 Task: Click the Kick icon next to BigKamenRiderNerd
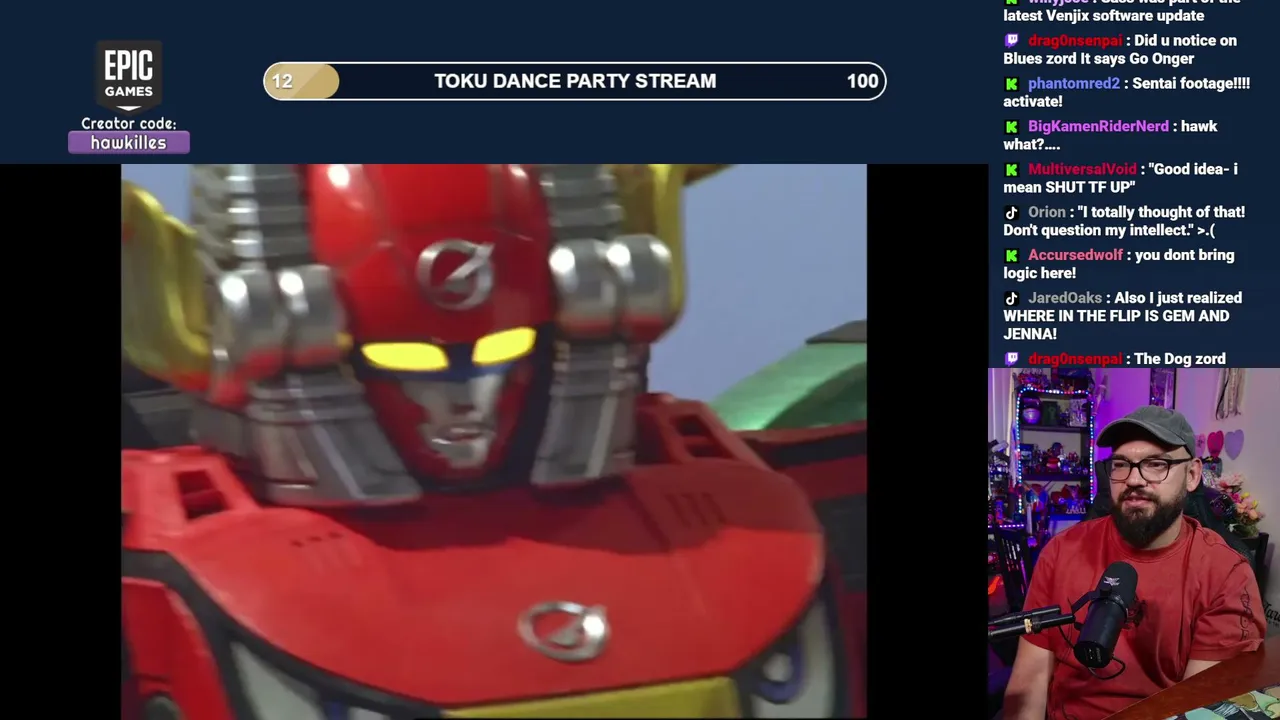[x=1012, y=127]
